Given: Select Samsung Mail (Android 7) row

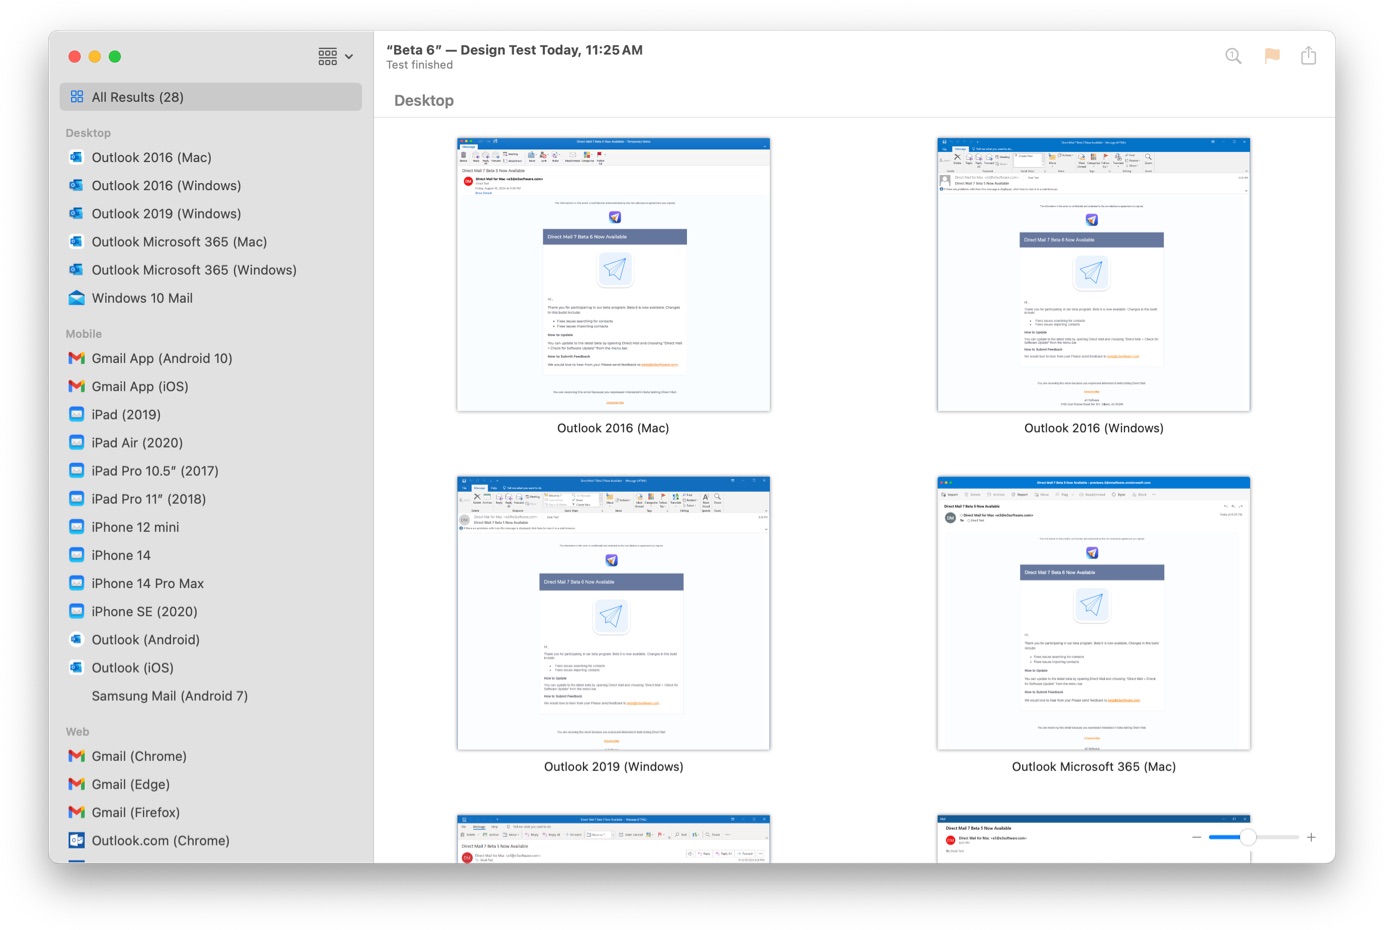Looking at the screenshot, I should (211, 695).
